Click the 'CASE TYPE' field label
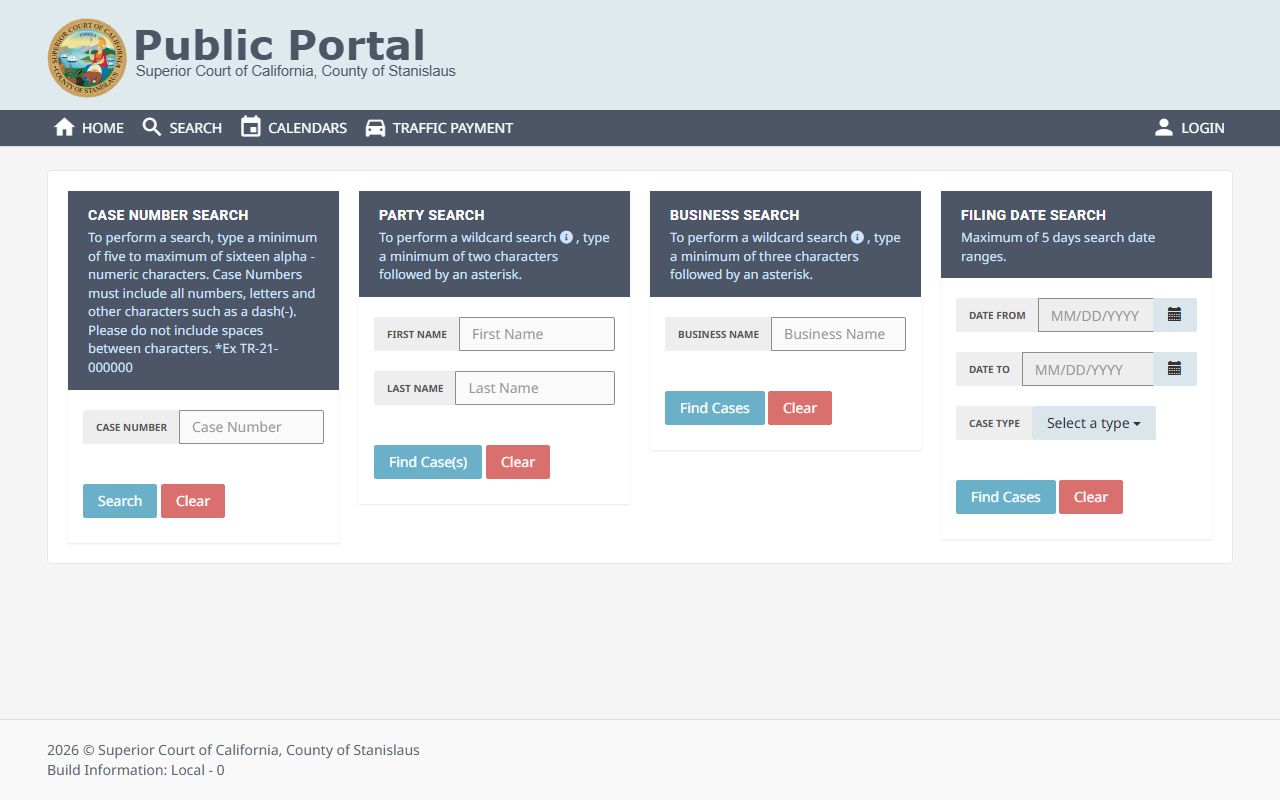This screenshot has width=1280, height=800. [994, 423]
